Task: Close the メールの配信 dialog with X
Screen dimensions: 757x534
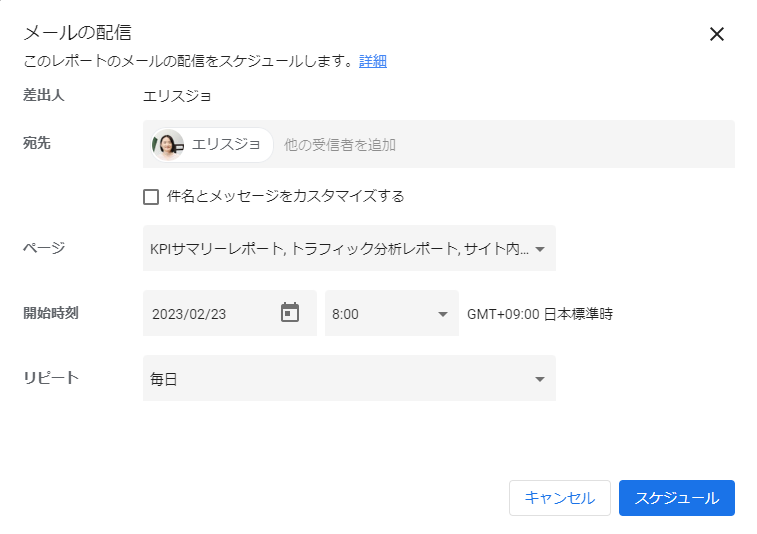Action: click(716, 34)
